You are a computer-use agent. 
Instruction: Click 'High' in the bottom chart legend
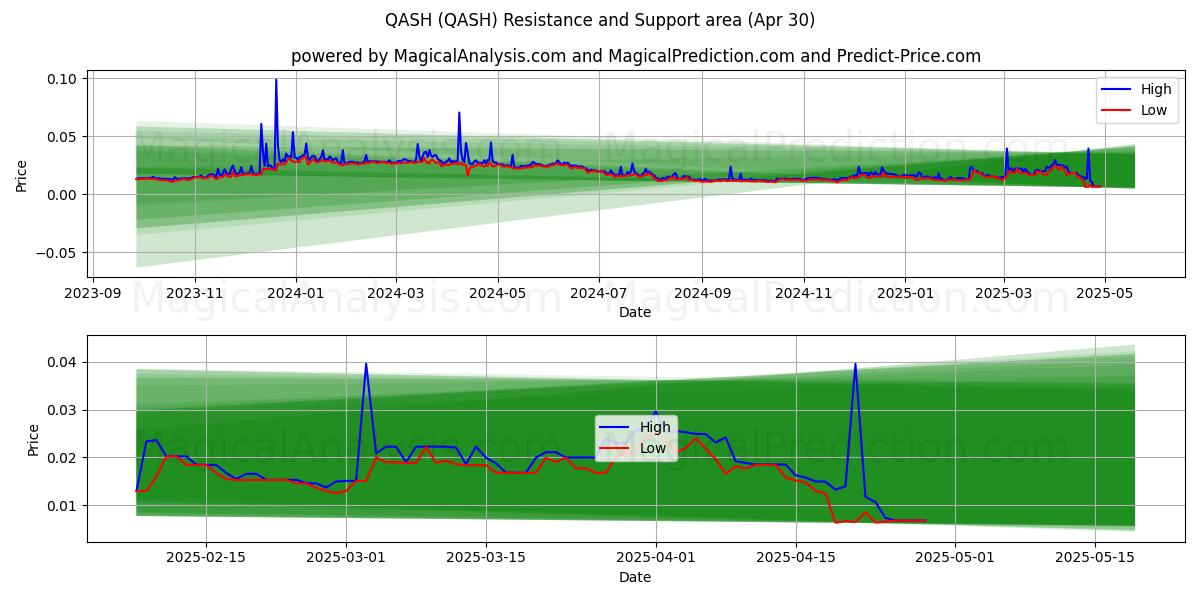point(655,428)
